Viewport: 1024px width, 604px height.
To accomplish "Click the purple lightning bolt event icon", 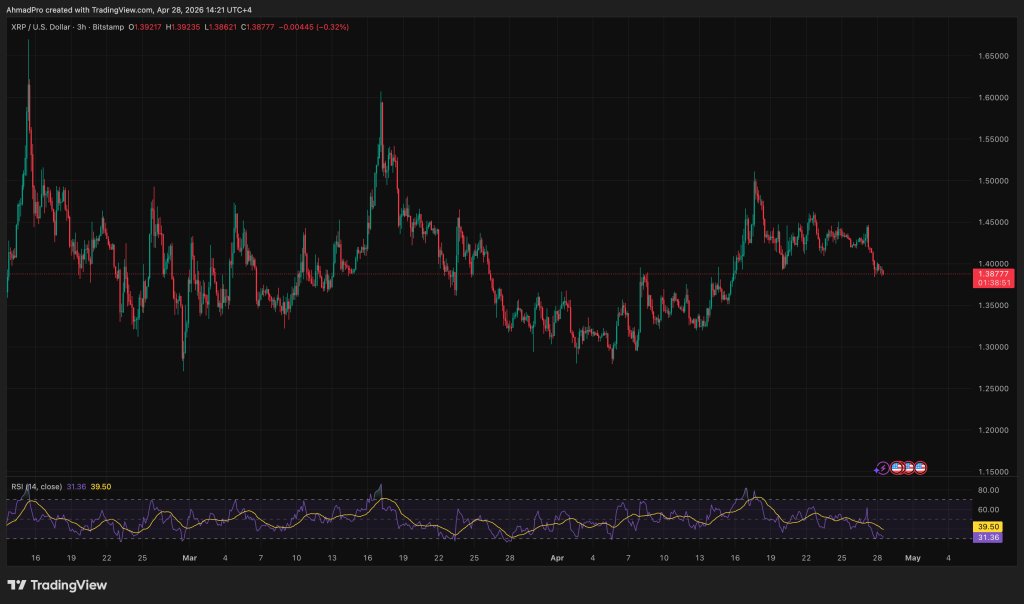I will pos(883,467).
